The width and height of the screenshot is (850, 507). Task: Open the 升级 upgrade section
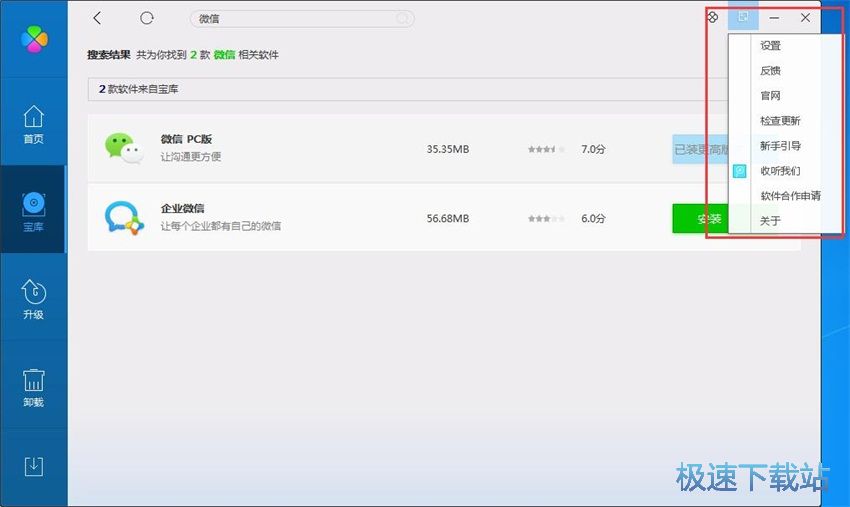click(34, 299)
